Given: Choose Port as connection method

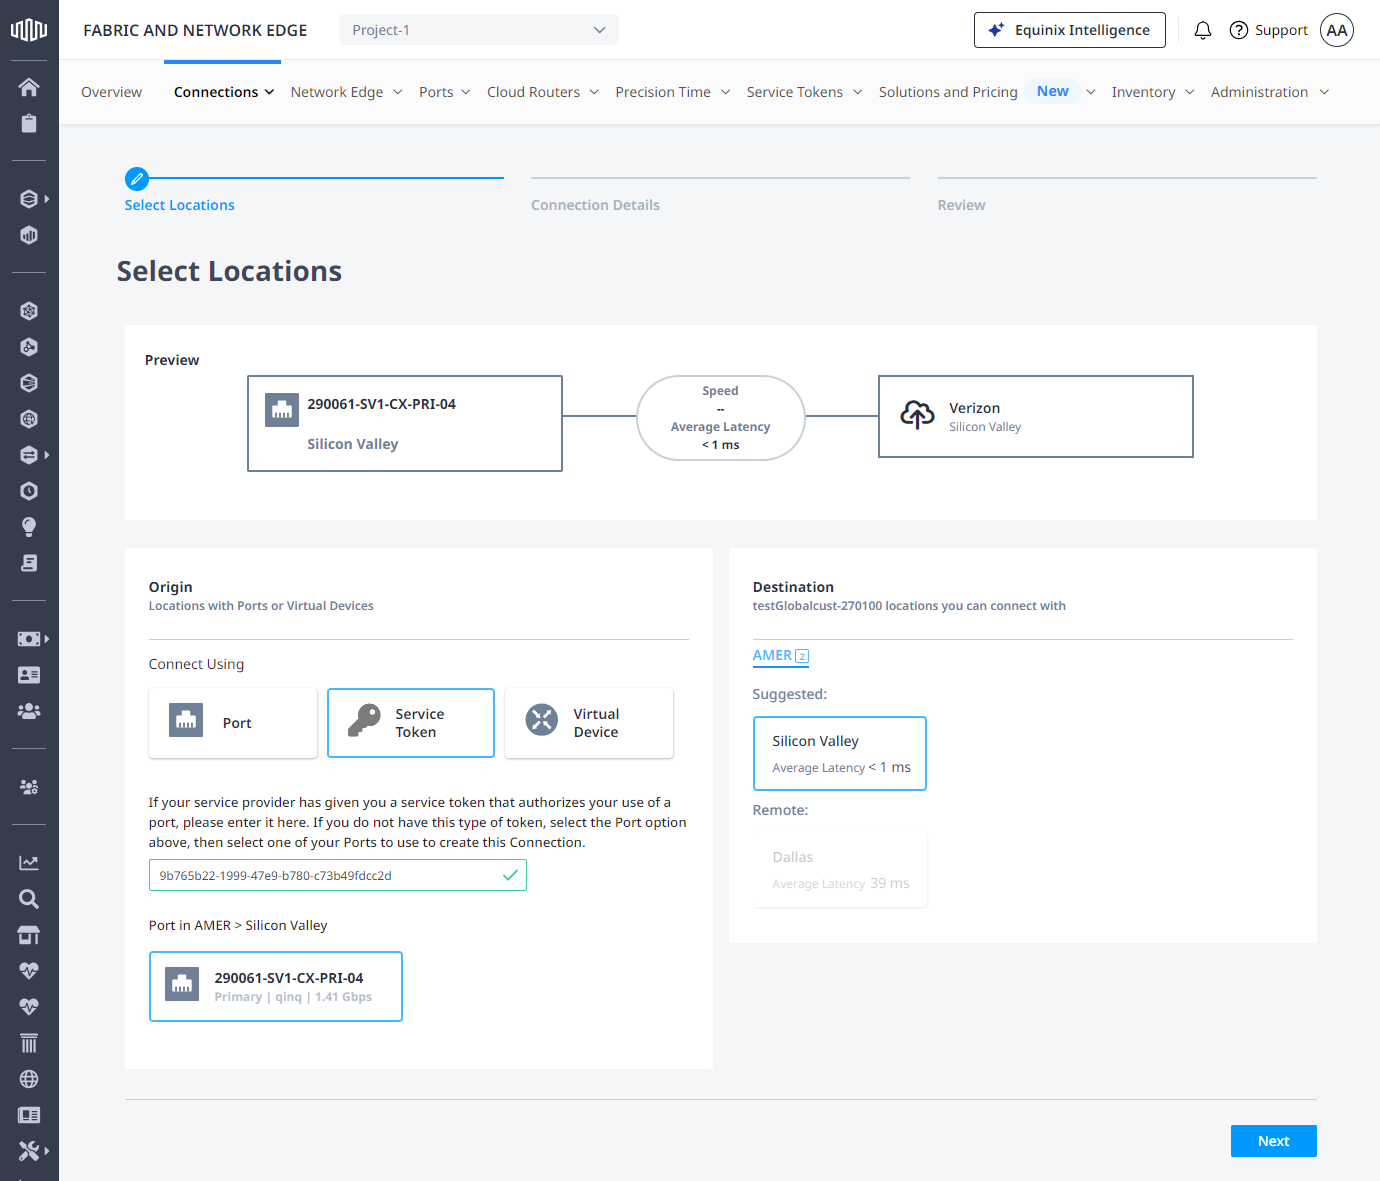Looking at the screenshot, I should pyautogui.click(x=233, y=722).
